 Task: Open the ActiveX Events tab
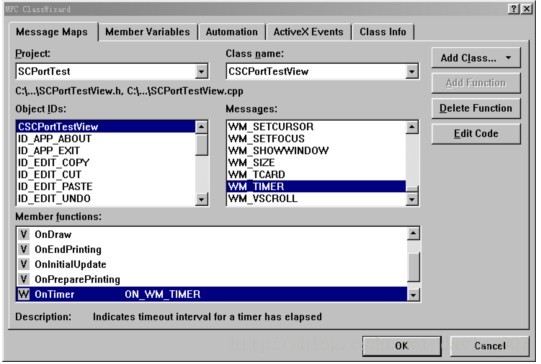click(x=308, y=32)
